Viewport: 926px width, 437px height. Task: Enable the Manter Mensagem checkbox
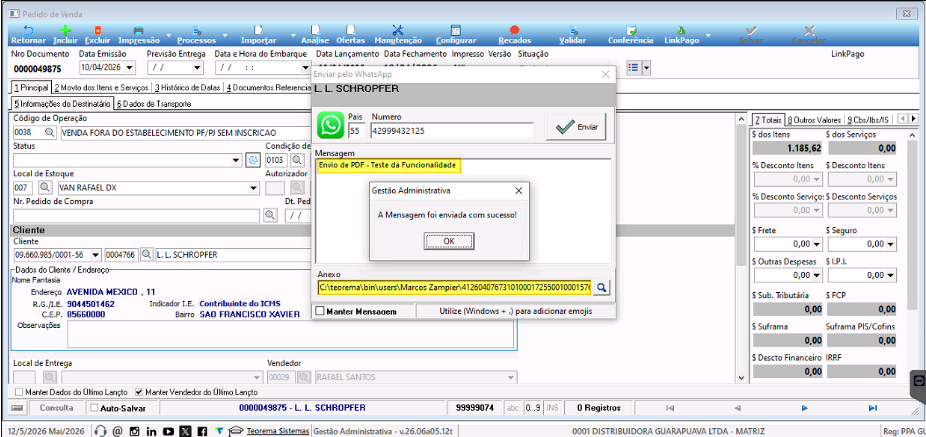tap(319, 311)
